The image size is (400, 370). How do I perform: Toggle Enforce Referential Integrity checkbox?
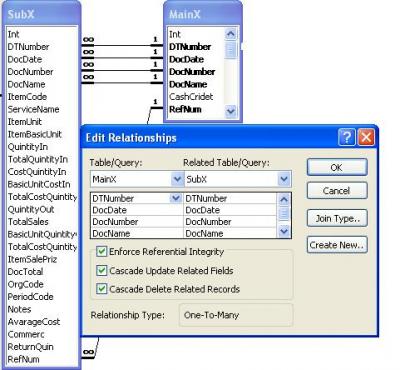coord(101,251)
